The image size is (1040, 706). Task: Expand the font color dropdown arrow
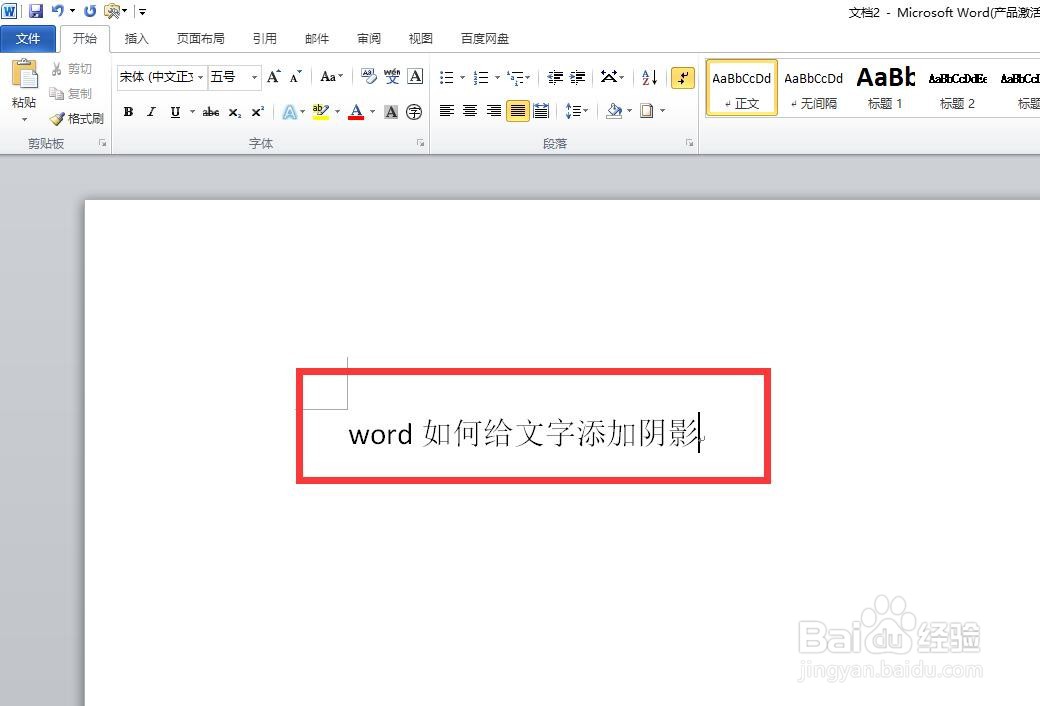[x=373, y=112]
